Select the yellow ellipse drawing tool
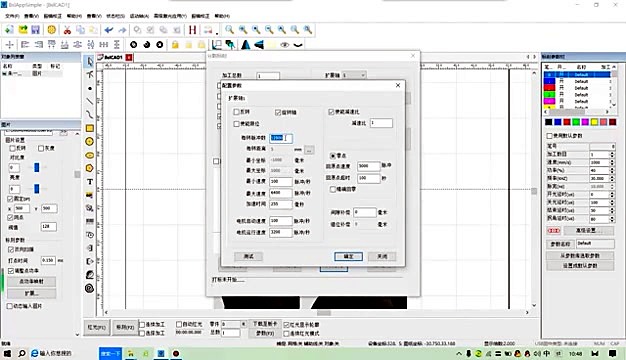This screenshot has width=626, height=360. [x=90, y=155]
